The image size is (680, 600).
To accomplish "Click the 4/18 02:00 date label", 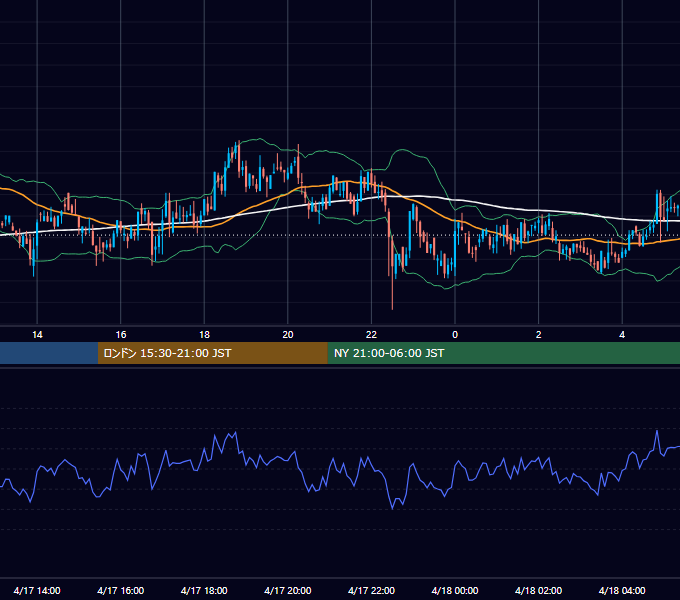I will point(539,590).
